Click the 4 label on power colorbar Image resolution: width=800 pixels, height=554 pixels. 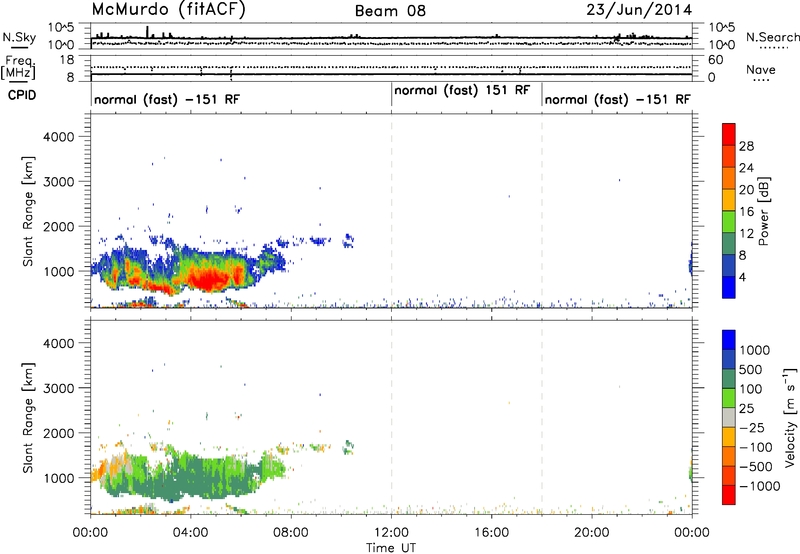coord(743,277)
